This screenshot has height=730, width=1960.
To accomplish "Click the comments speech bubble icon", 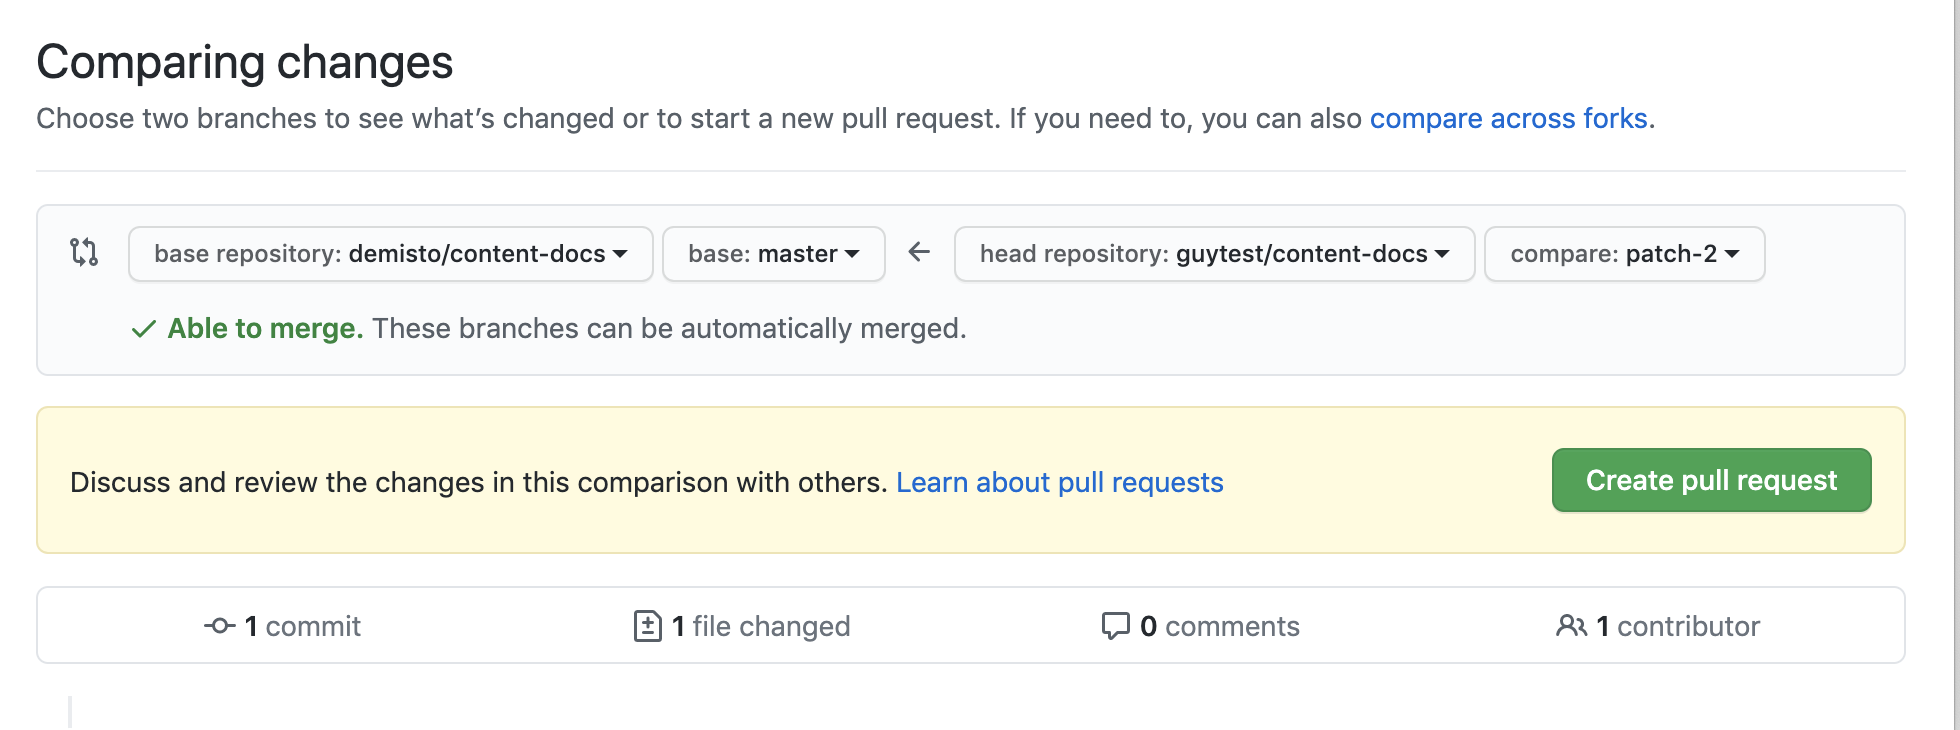I will (1115, 626).
